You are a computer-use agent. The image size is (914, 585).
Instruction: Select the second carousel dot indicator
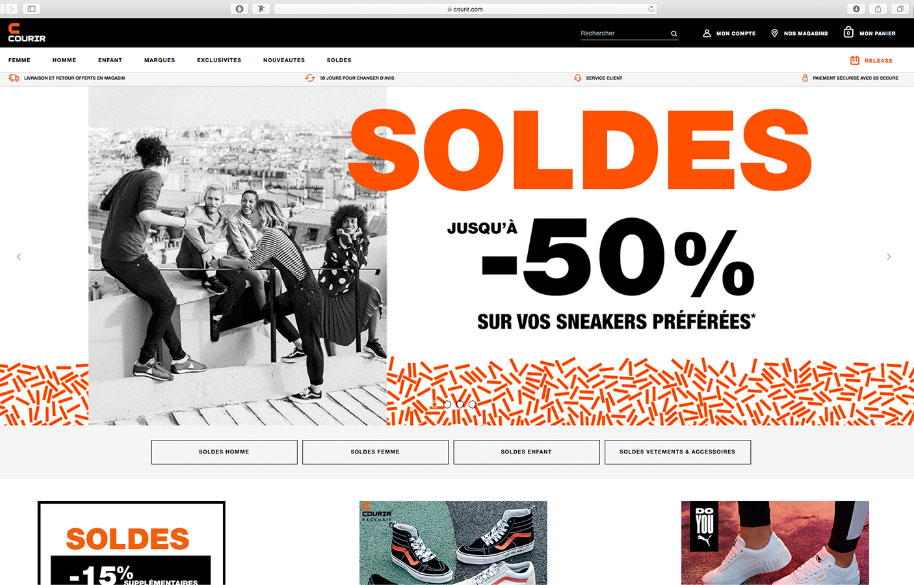(447, 404)
